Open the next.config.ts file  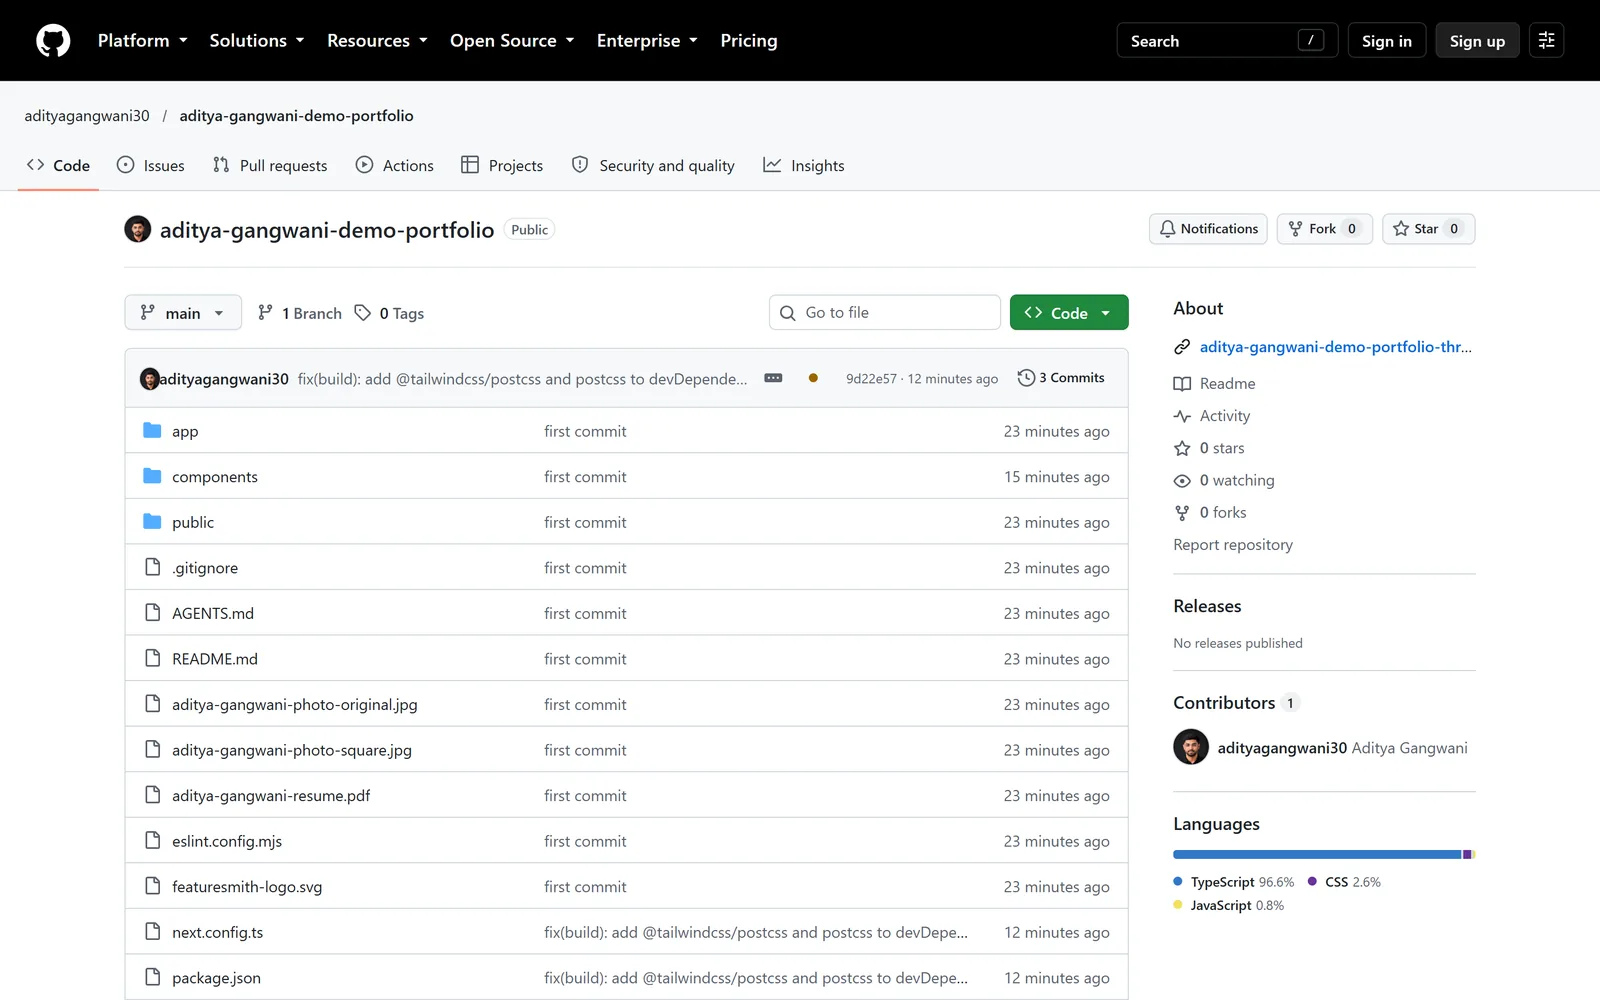click(x=218, y=932)
